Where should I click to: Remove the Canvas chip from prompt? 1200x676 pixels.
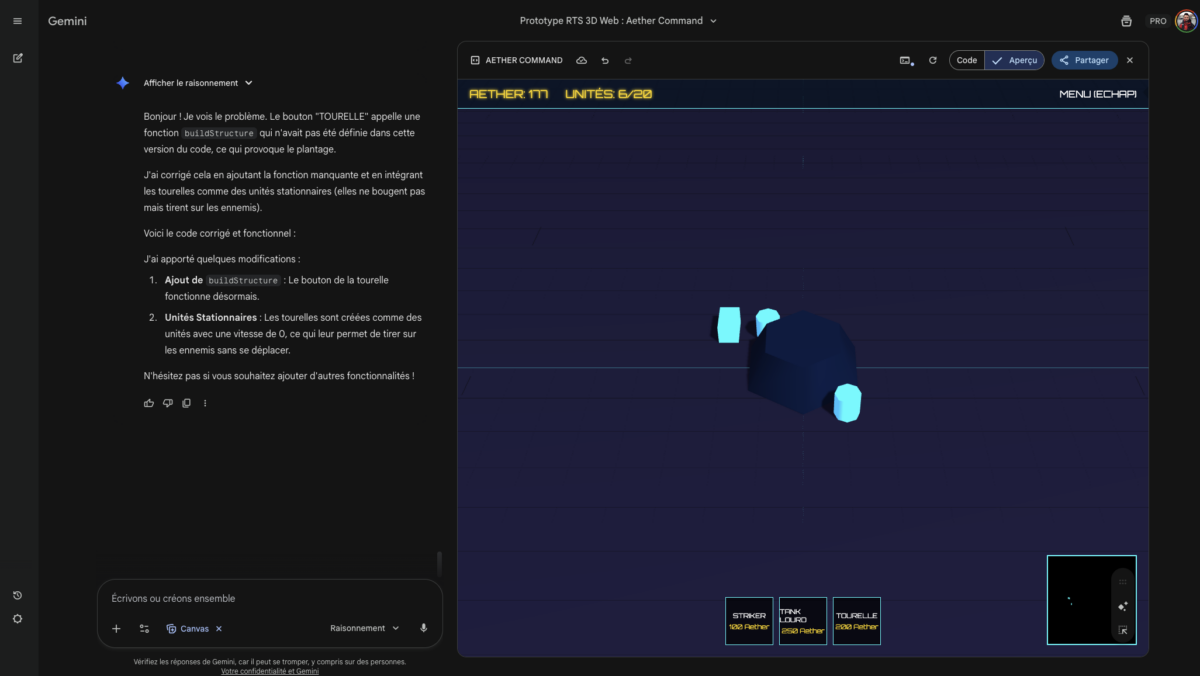[219, 629]
